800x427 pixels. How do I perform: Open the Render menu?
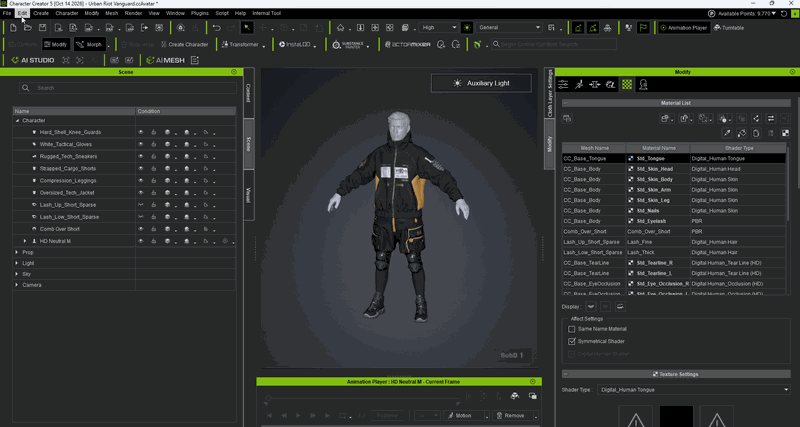(x=133, y=13)
